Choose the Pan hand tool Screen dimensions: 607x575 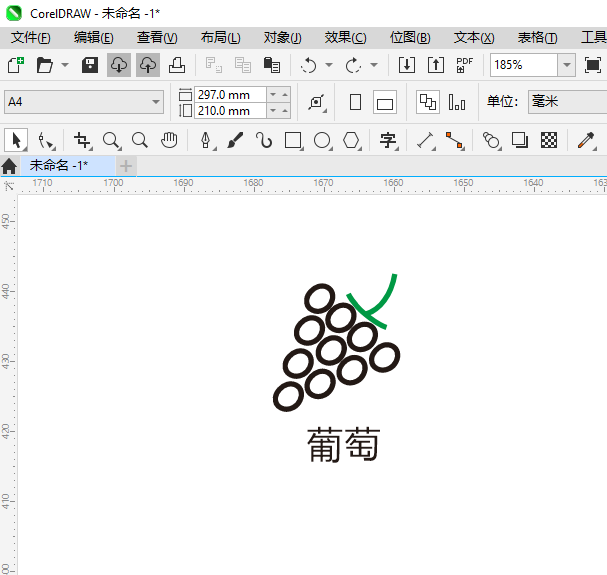point(169,140)
